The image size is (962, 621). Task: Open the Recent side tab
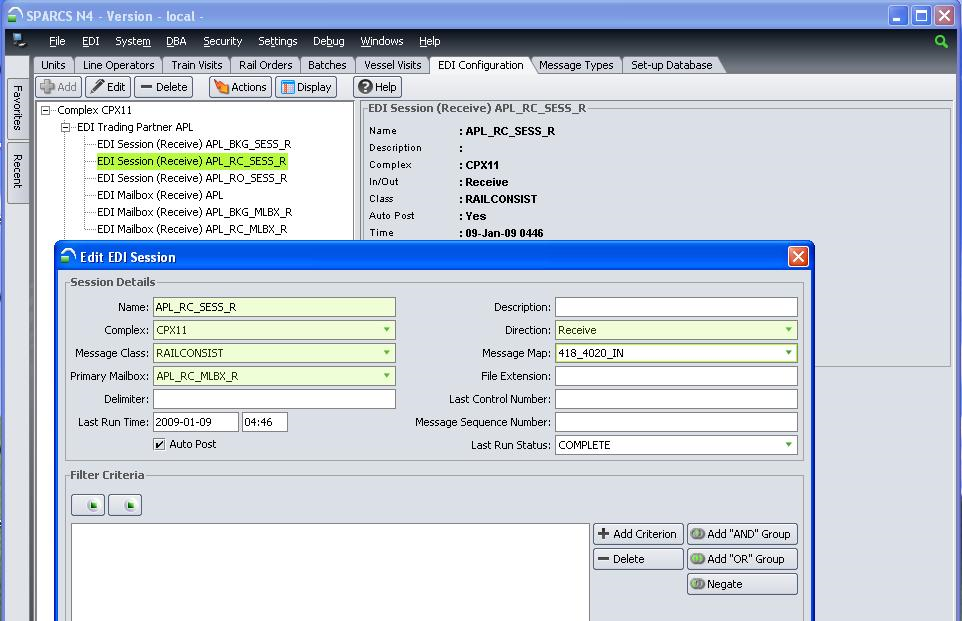pyautogui.click(x=17, y=171)
